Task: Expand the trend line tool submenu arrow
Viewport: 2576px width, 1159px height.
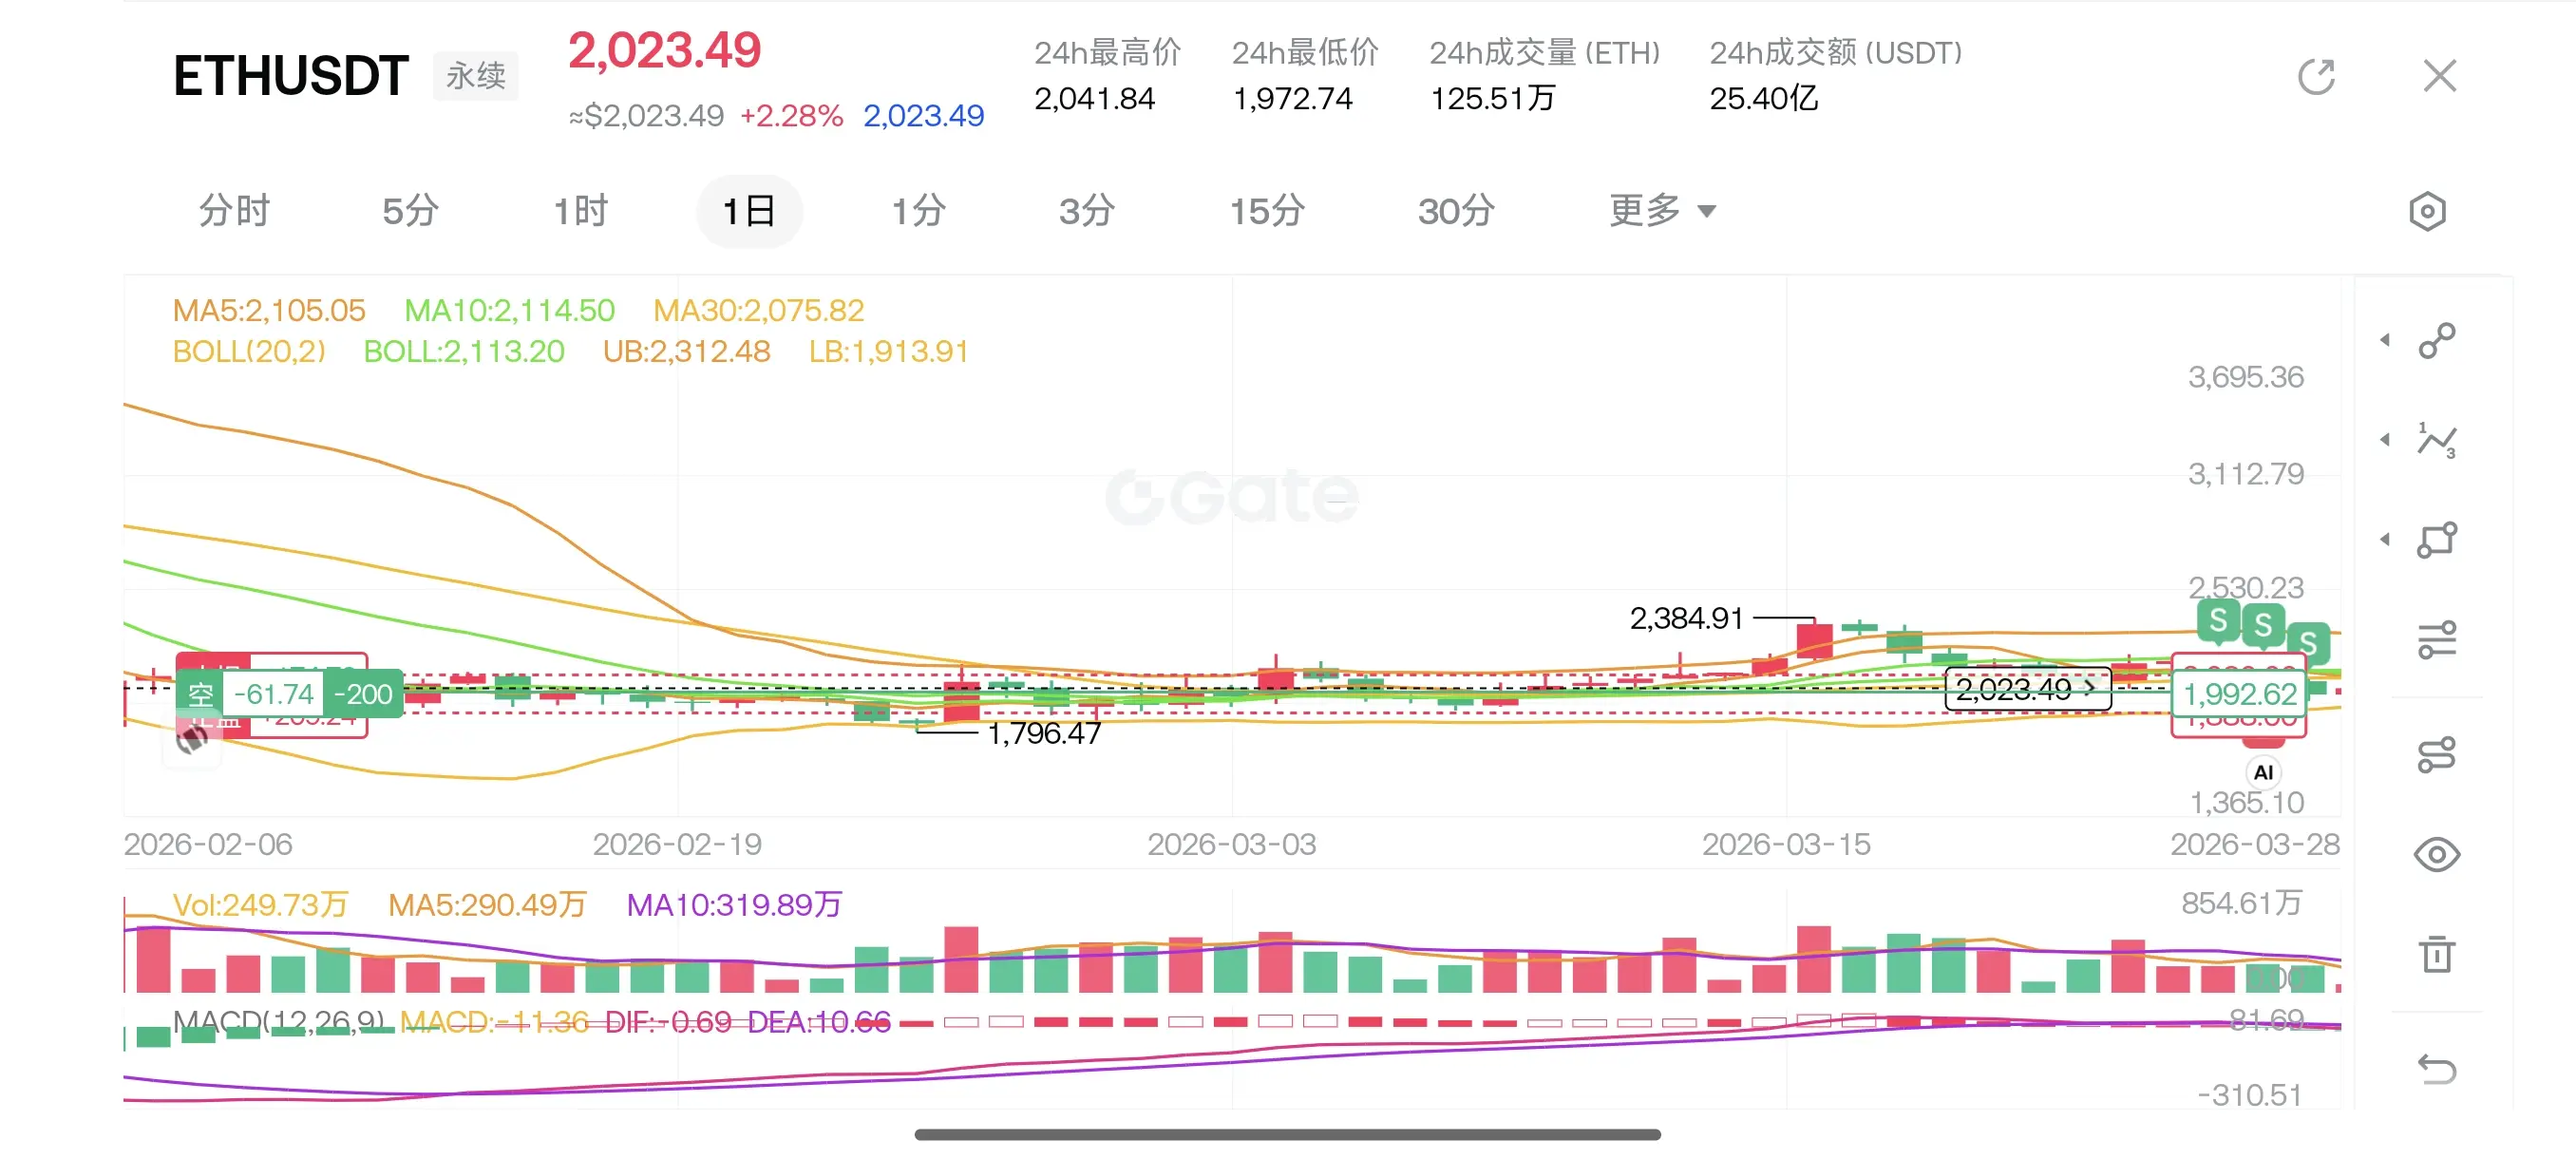Action: (x=2385, y=341)
